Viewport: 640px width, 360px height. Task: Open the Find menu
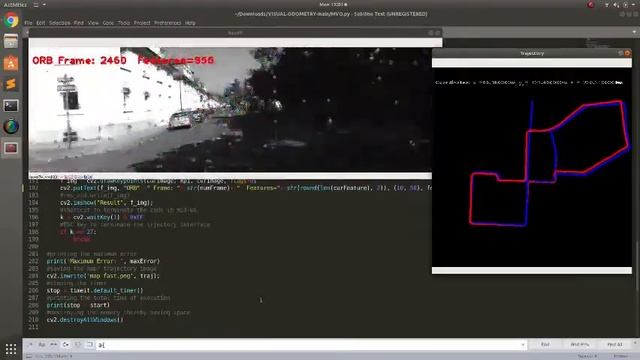point(79,23)
